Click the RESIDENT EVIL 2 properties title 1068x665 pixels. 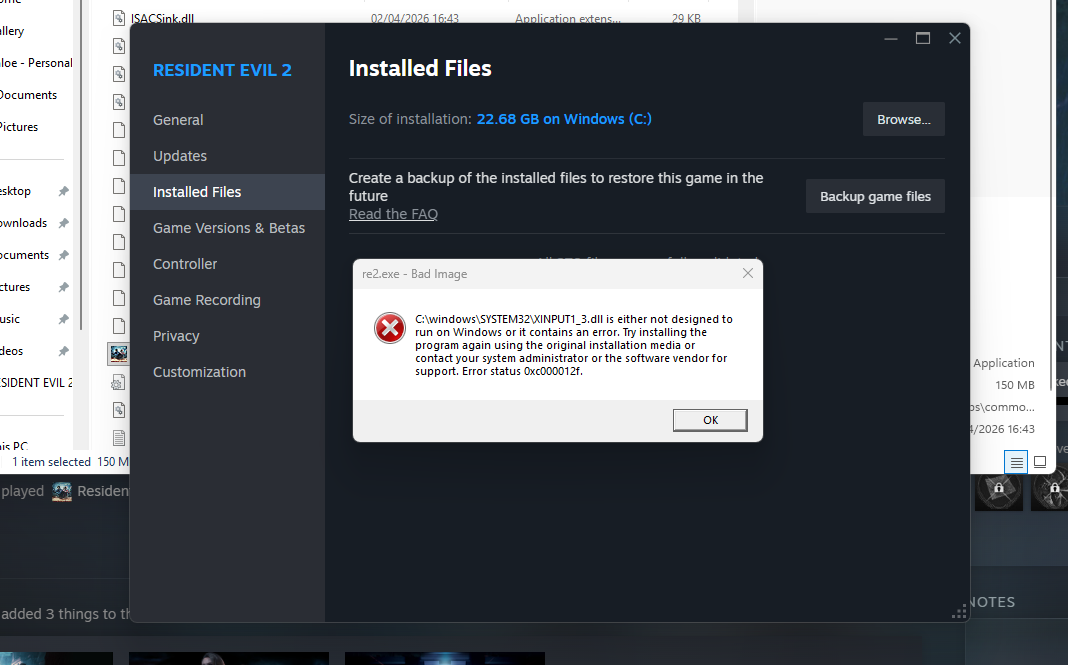222,70
